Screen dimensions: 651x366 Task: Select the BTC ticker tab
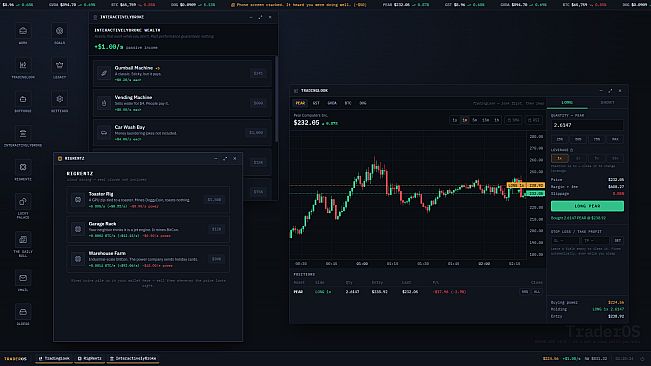coord(348,103)
